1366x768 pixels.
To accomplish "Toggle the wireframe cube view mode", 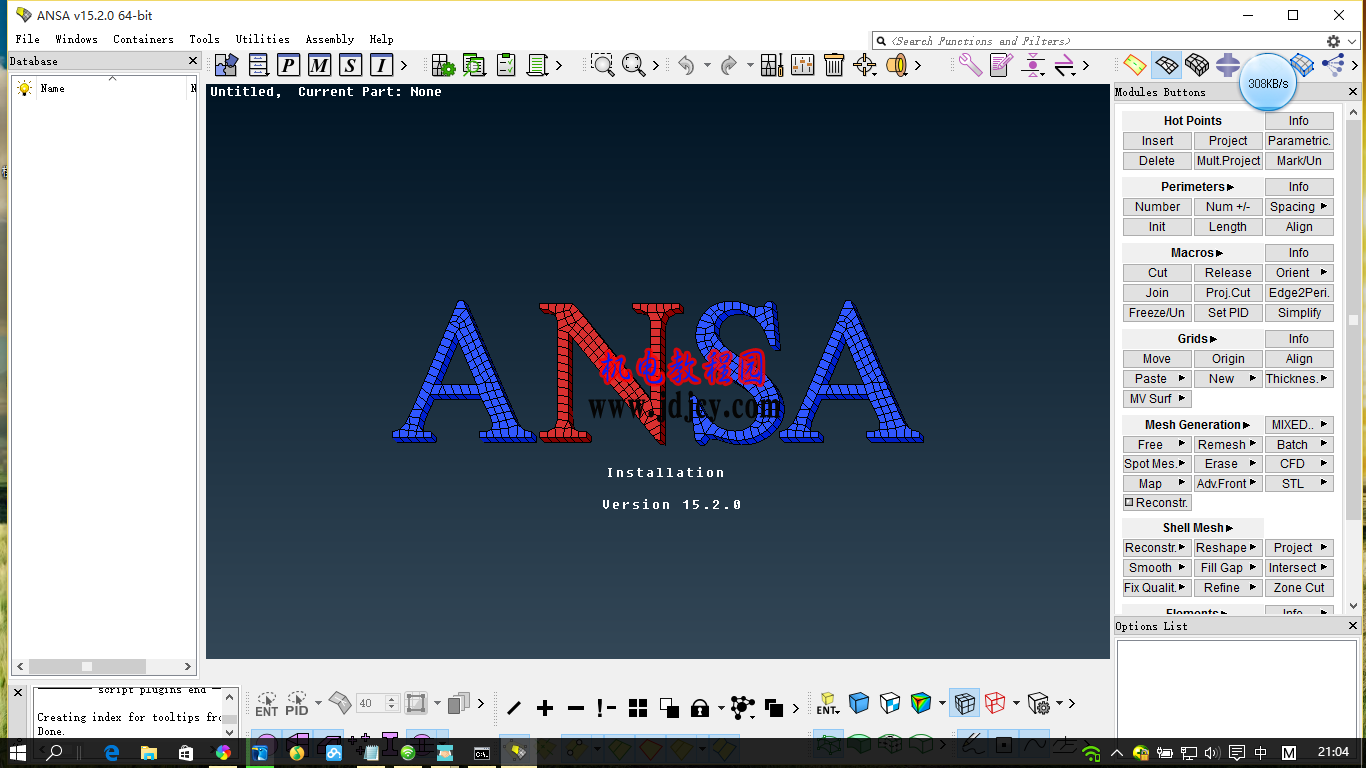I will tap(964, 703).
